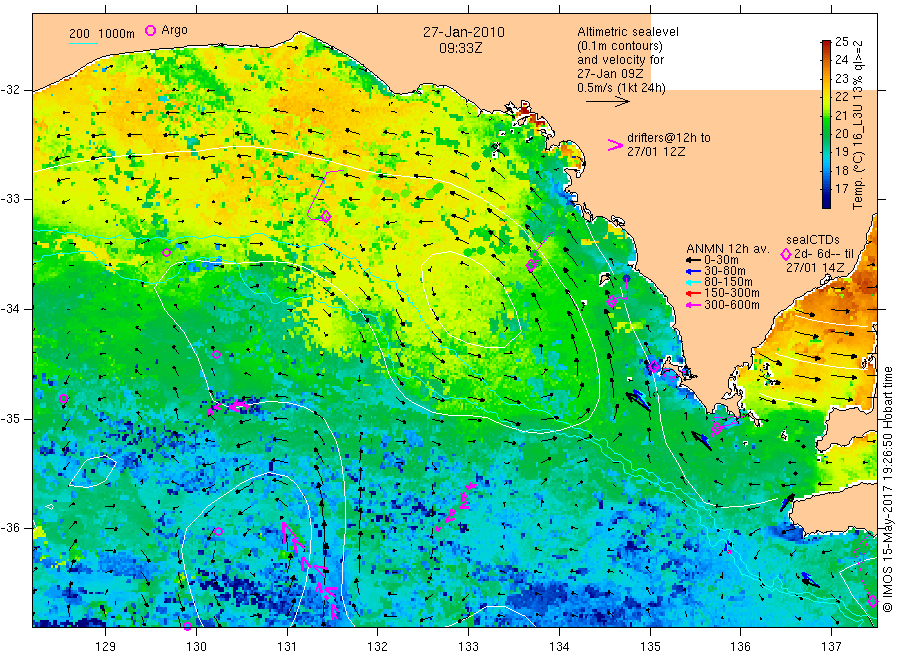Click the 17 label on the temperature scale
Image resolution: width=900 pixels, height=660 pixels.
841,188
